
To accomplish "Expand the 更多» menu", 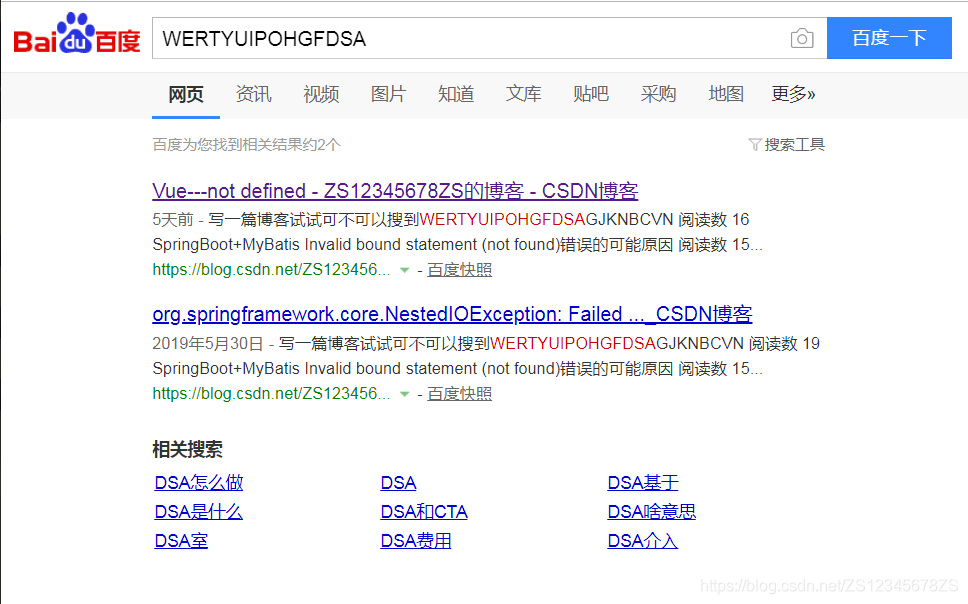I will (793, 94).
